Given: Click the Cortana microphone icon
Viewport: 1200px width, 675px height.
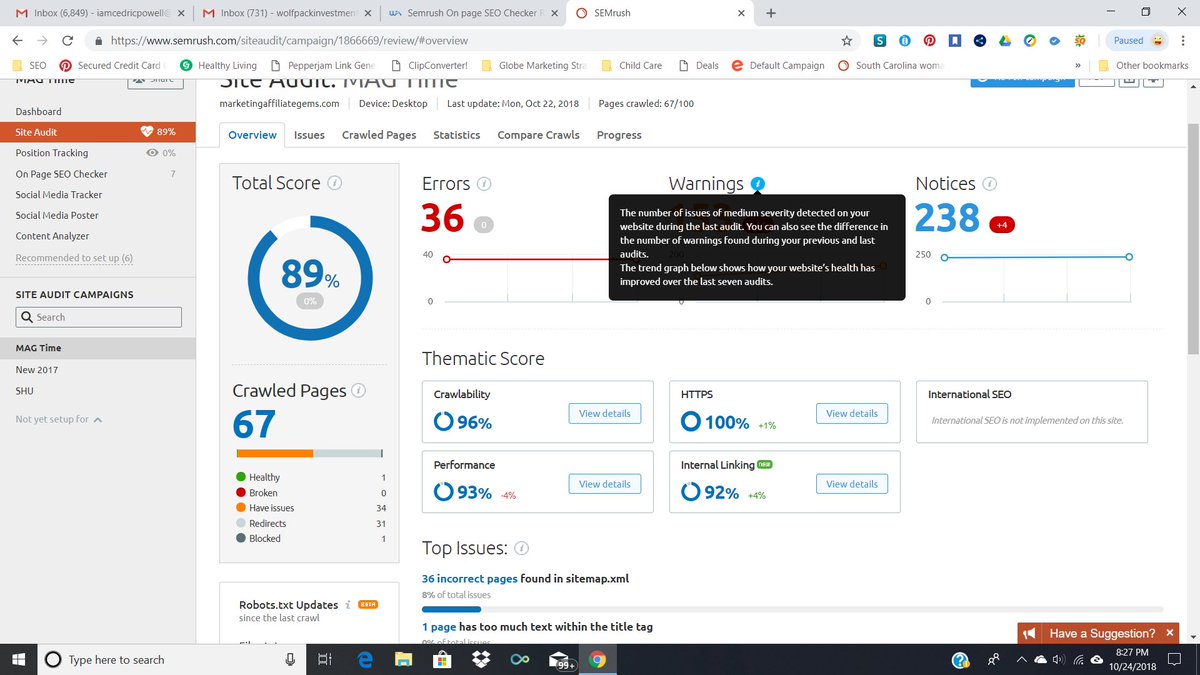Looking at the screenshot, I should pos(290,660).
